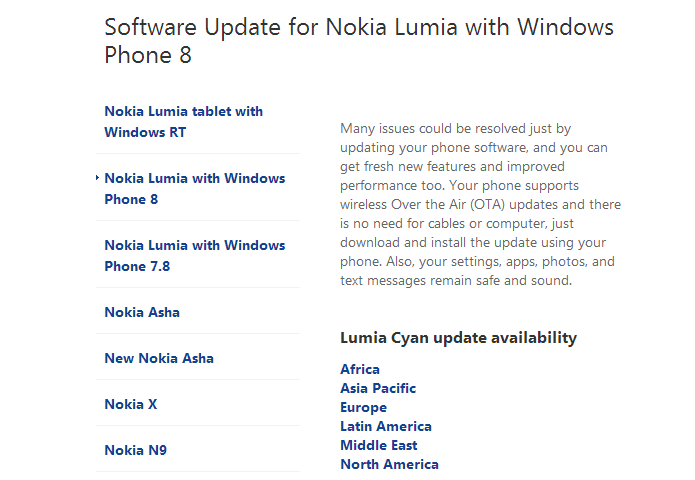Select the Middle East region link
Screen dimensions: 695x480
point(379,445)
